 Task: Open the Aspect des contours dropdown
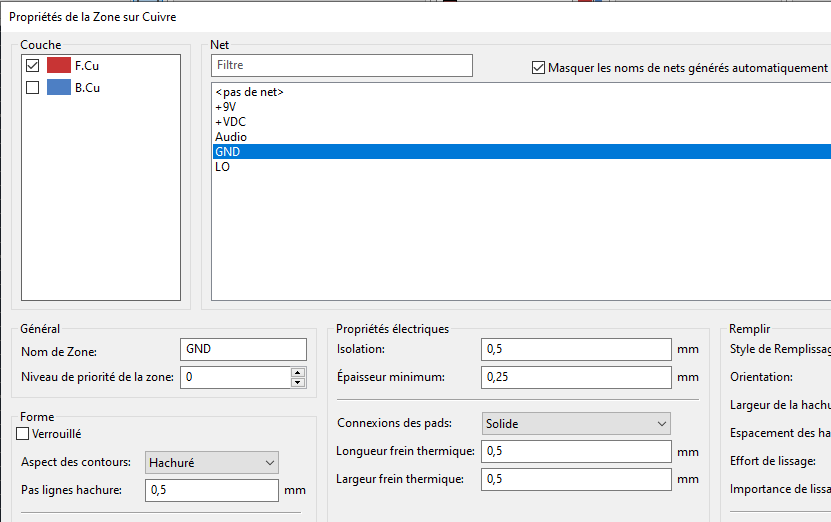tap(211, 462)
